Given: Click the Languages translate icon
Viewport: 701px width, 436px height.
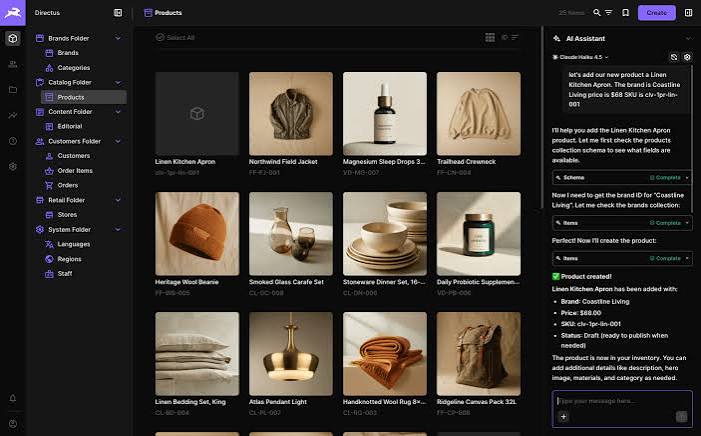Looking at the screenshot, I should pos(49,244).
